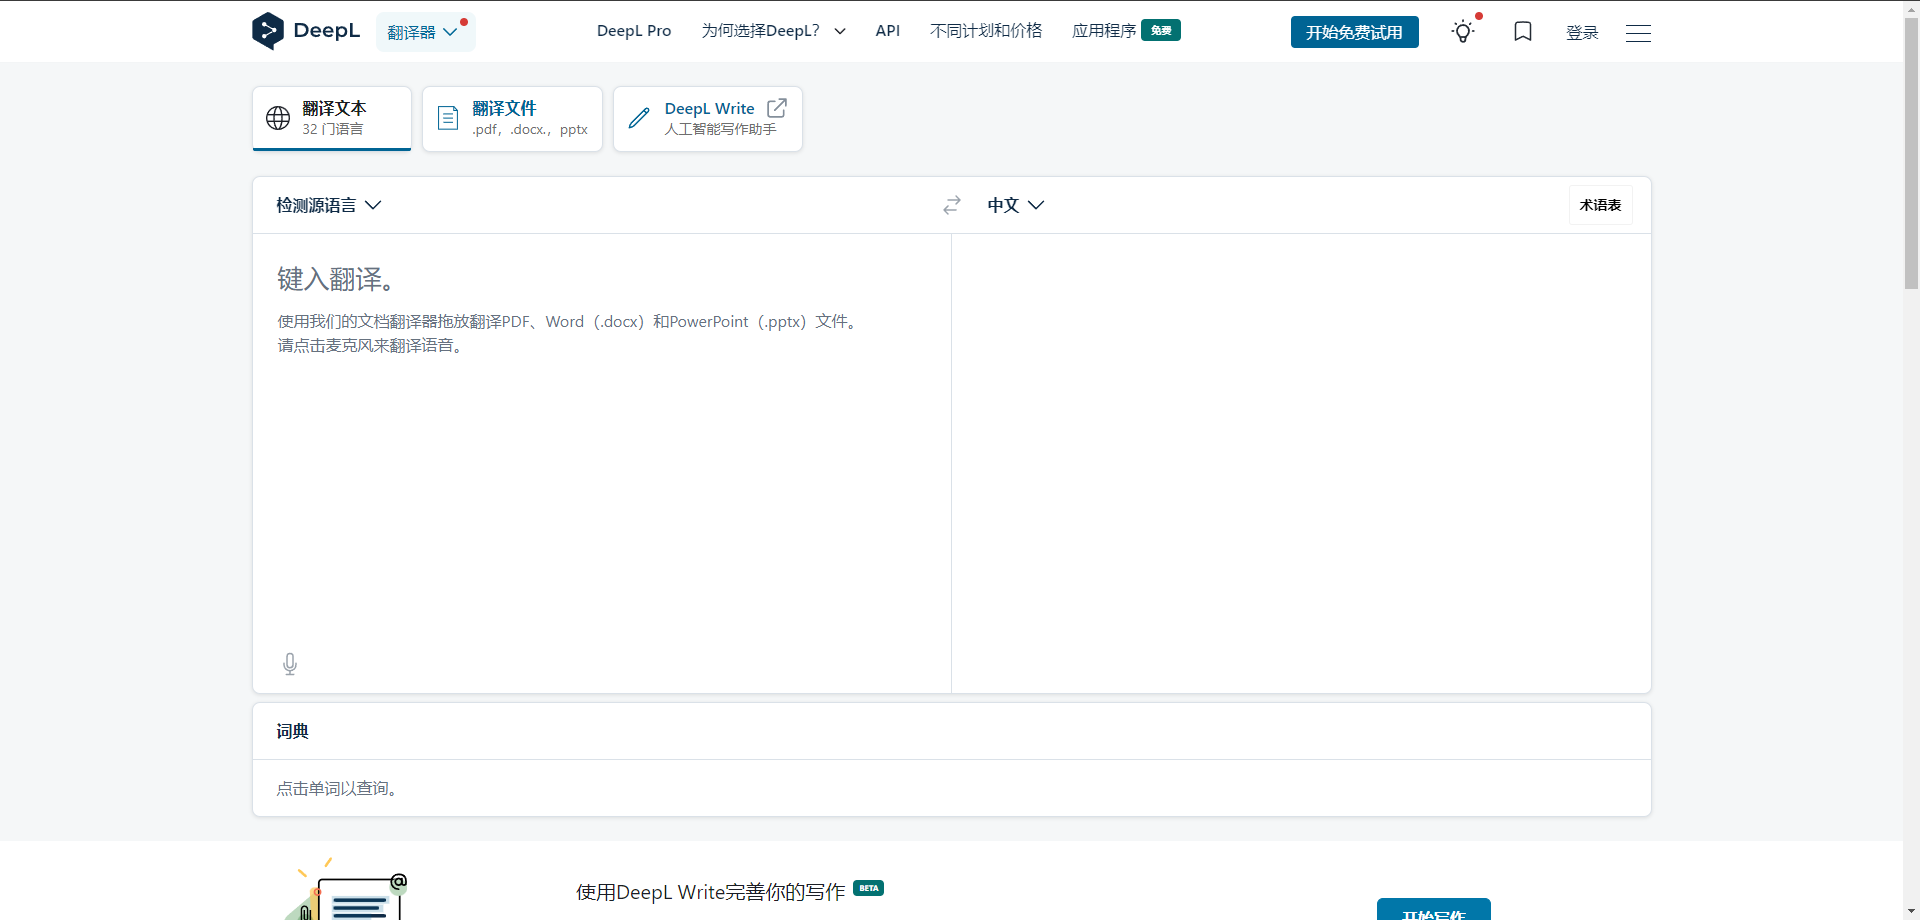This screenshot has height=920, width=1920.
Task: Click the external link icon on DeepL Write
Action: point(777,108)
